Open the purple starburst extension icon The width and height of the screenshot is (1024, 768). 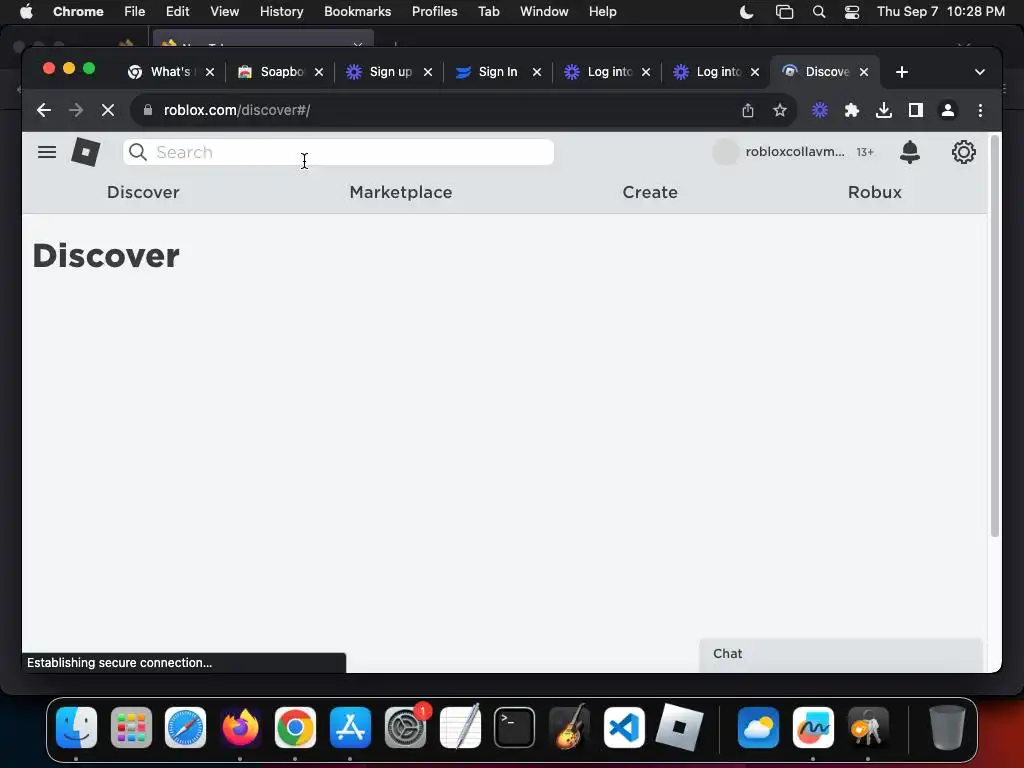(x=820, y=110)
